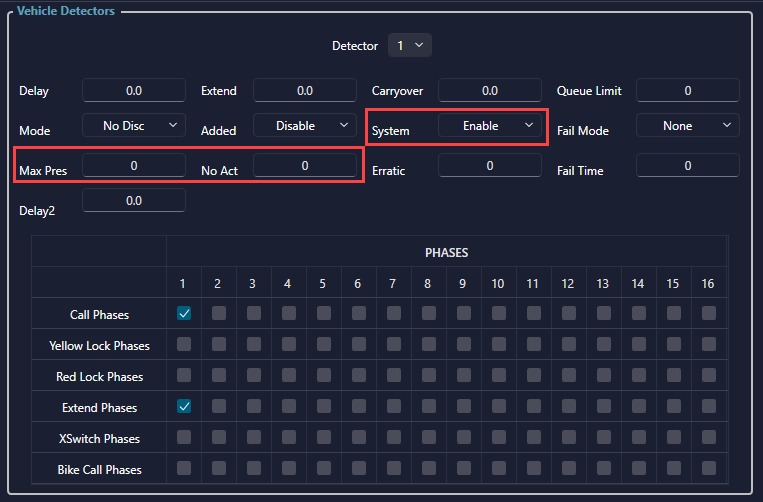The image size is (763, 502).
Task: Open the Added dropdown set to Disable
Action: tap(305, 126)
